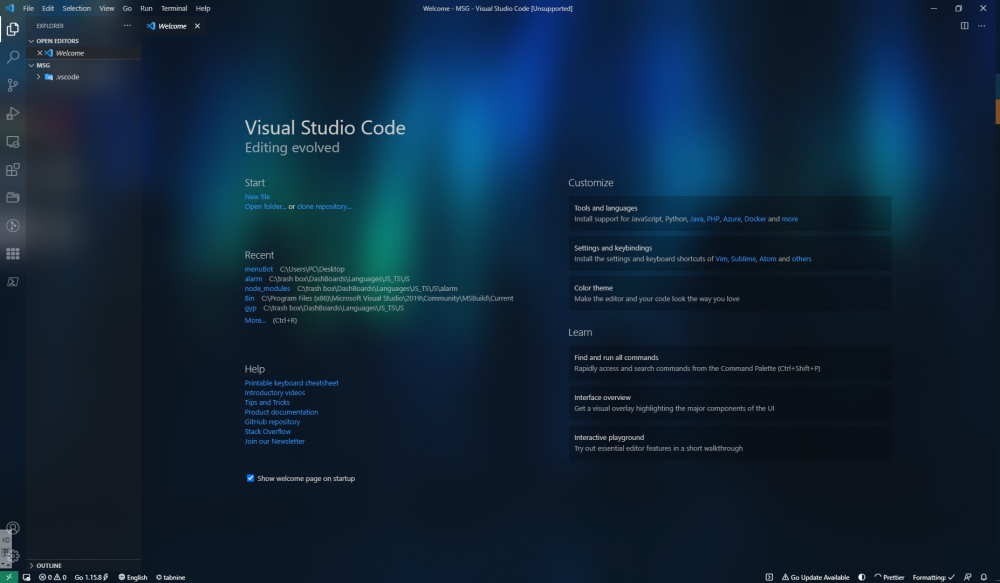The image size is (1000, 583).
Task: Toggle Formatting checkmark in status bar
Action: coord(933,577)
